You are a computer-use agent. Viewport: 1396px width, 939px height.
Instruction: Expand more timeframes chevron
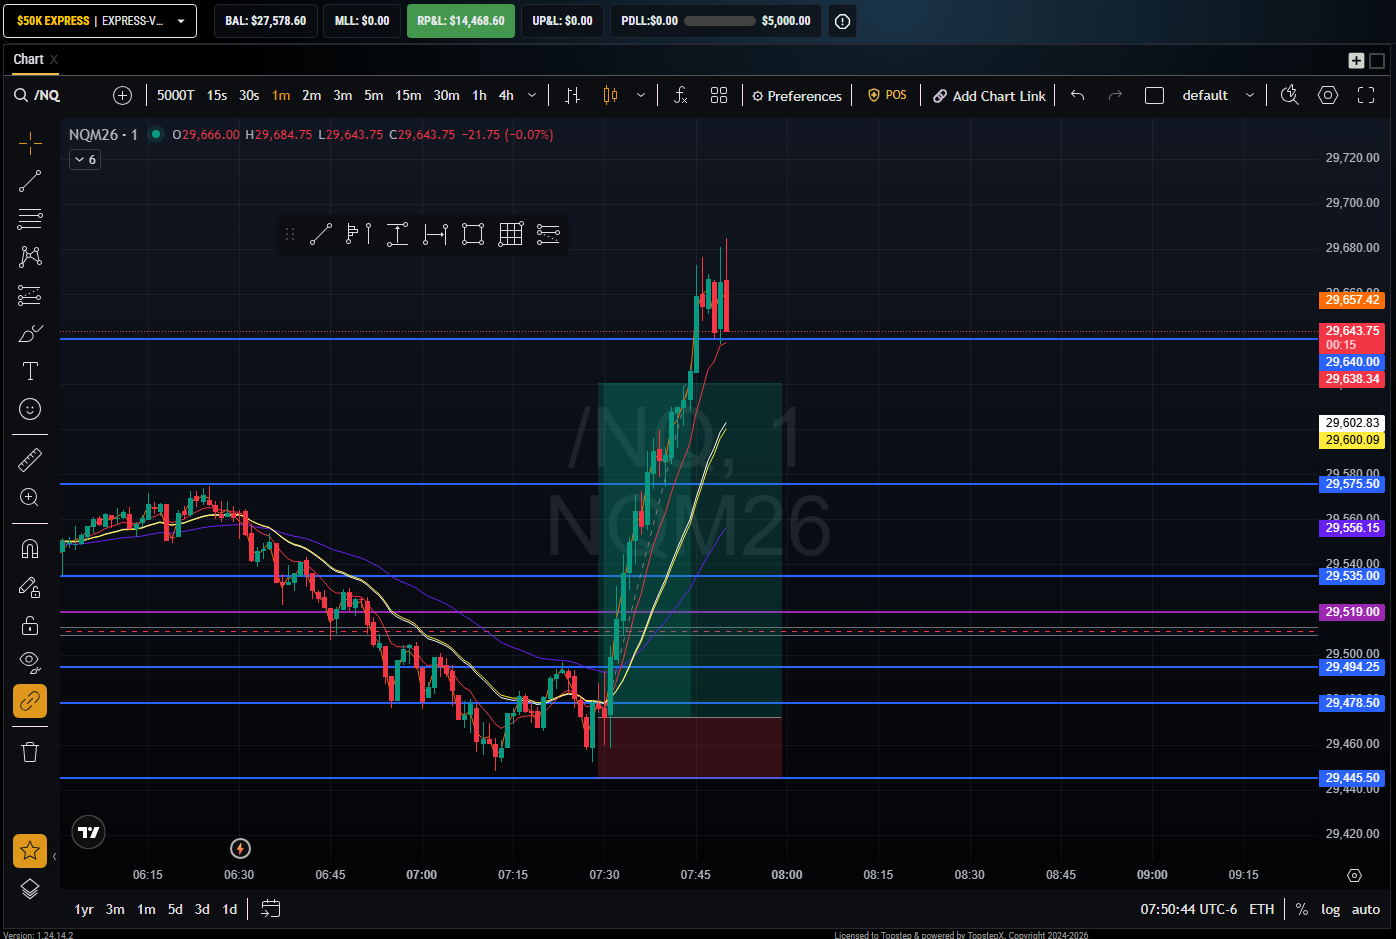click(x=532, y=95)
